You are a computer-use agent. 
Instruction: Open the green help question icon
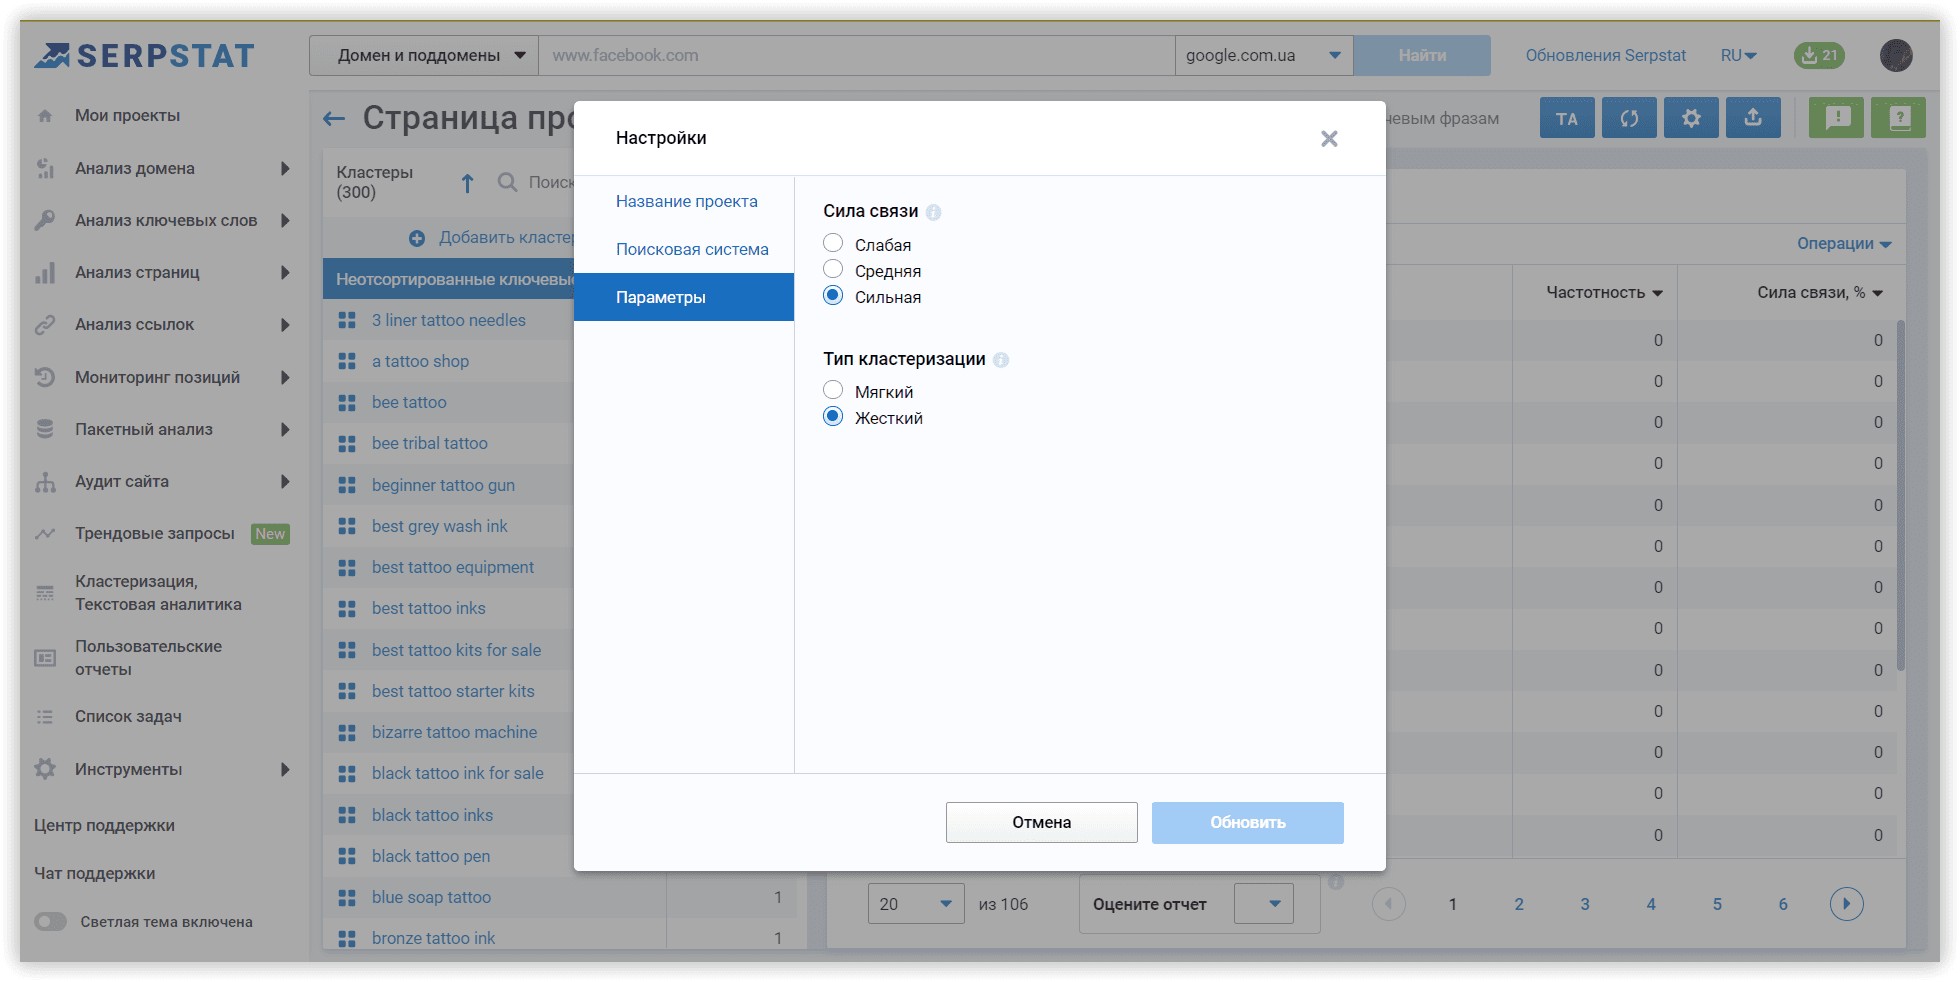pos(1899,118)
